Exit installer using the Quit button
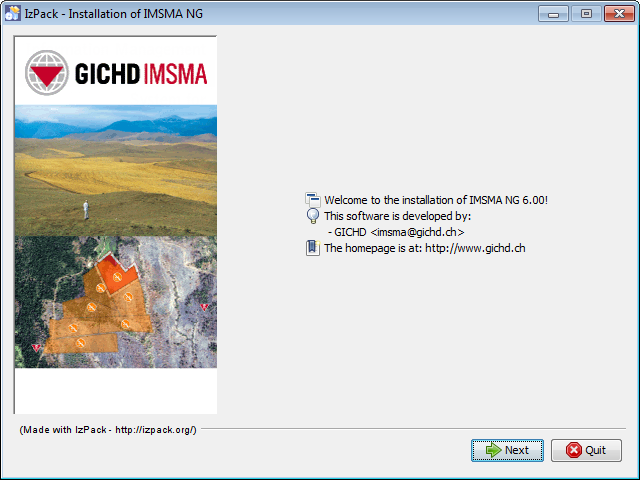The image size is (640, 480). click(586, 450)
